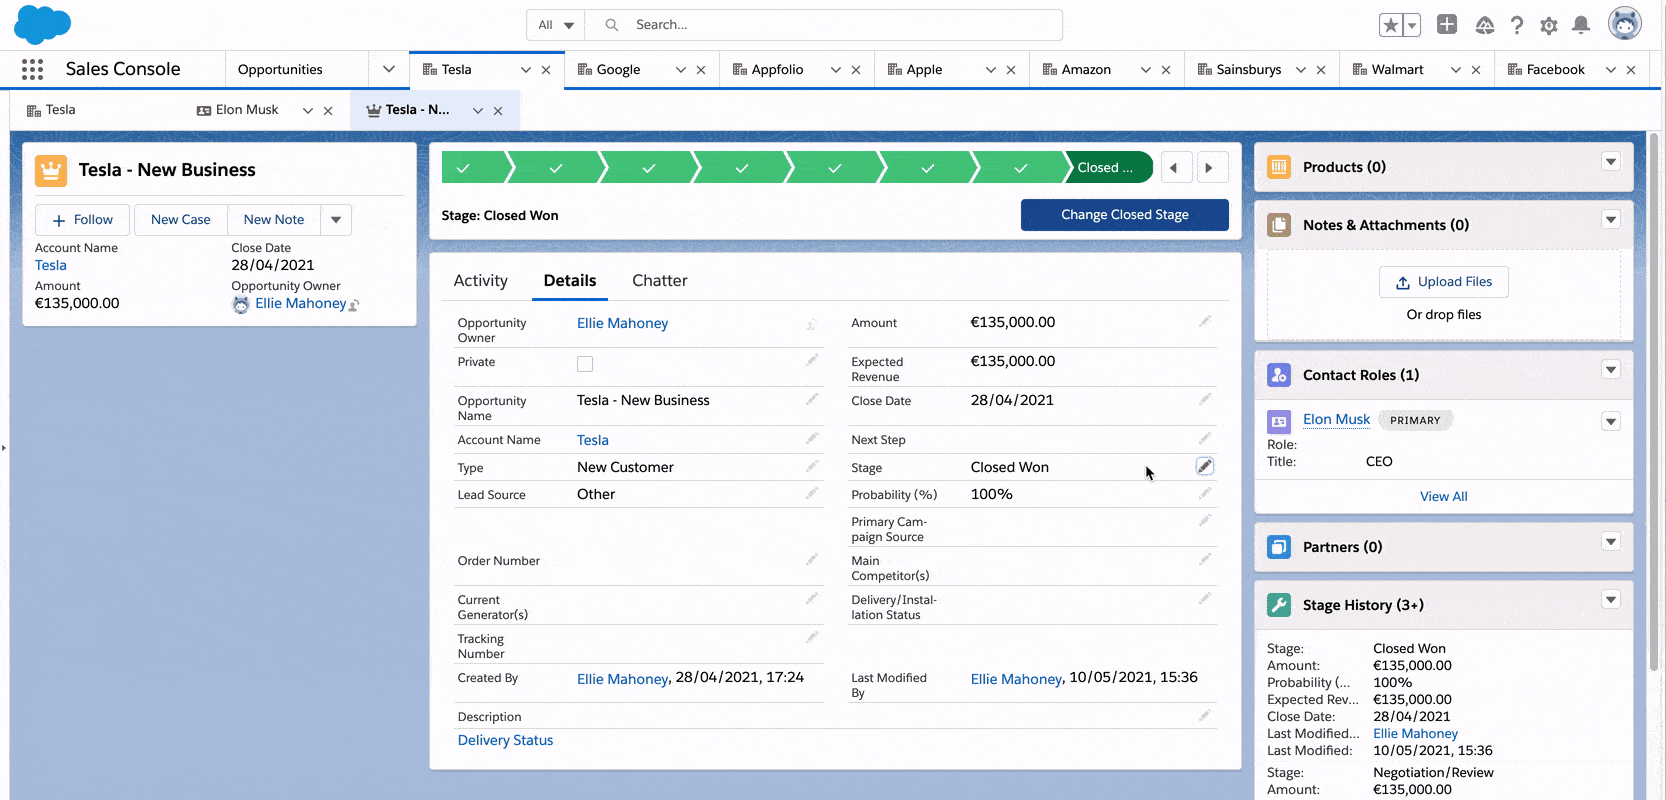Click the page vertical scrollbar
Viewport: 1666px width, 800px height.
point(1653,400)
